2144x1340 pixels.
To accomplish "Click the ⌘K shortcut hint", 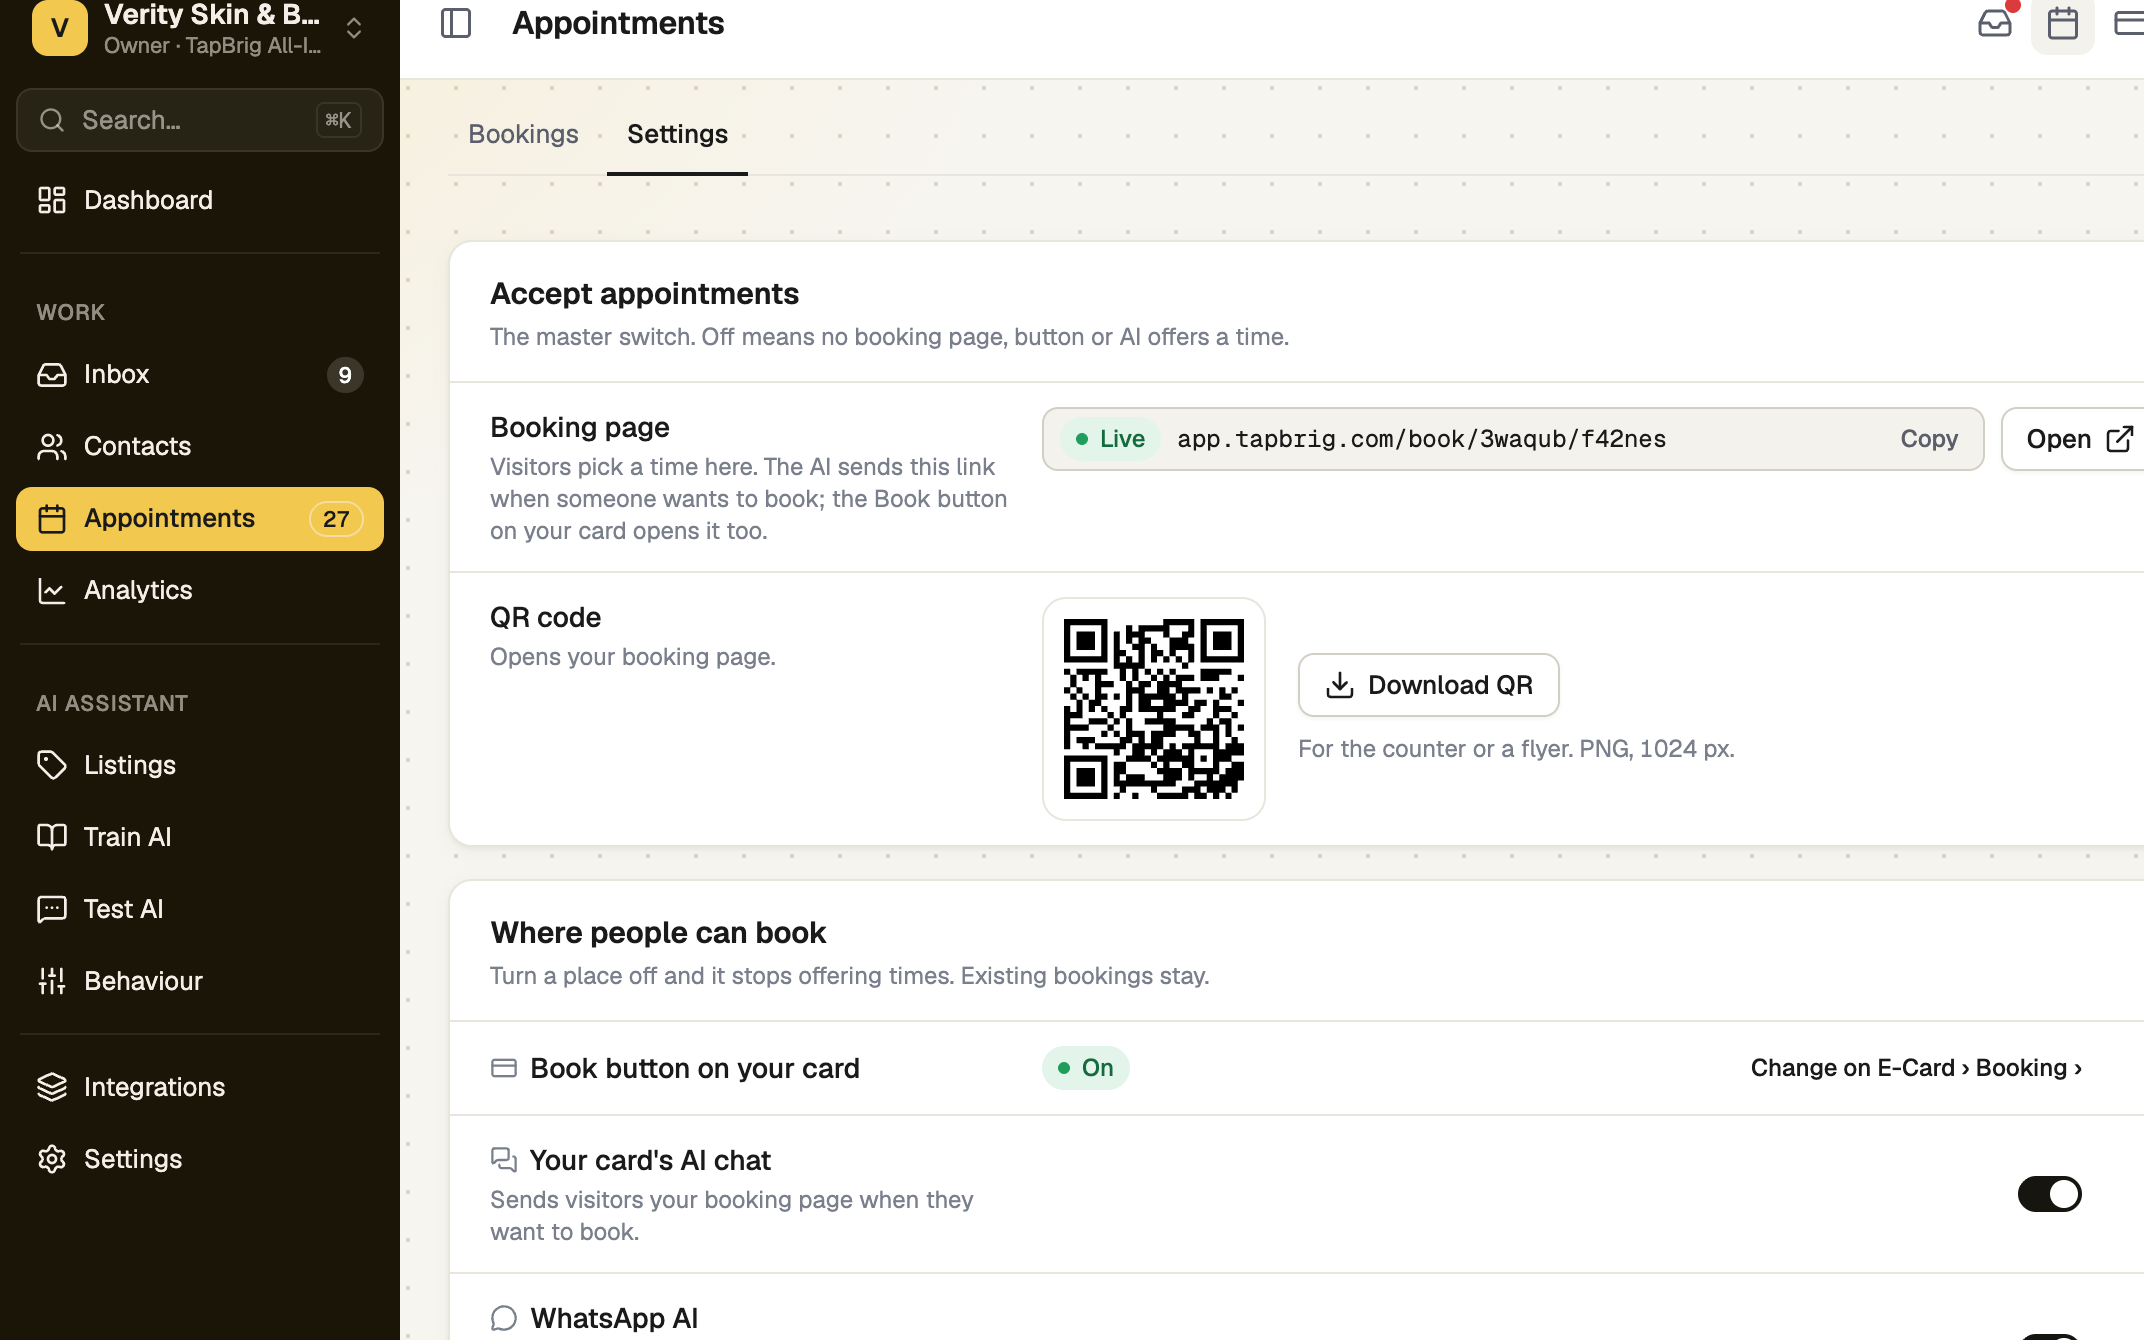I will [338, 120].
